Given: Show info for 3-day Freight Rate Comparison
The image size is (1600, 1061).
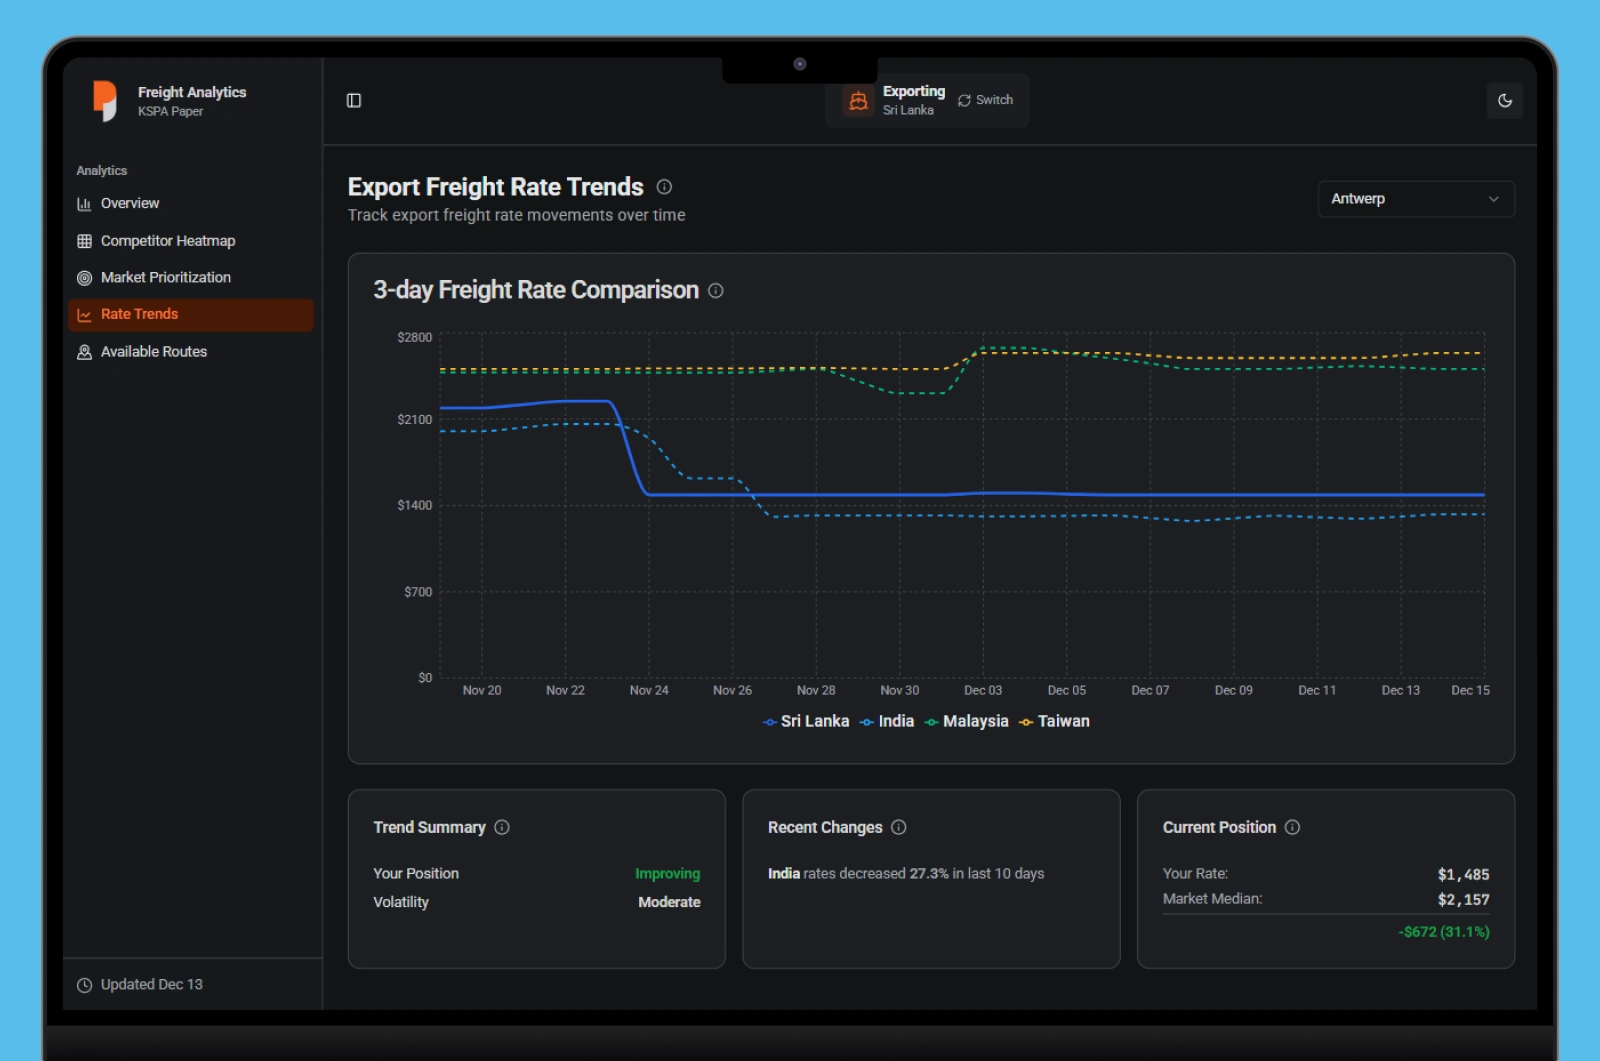Looking at the screenshot, I should coord(716,291).
